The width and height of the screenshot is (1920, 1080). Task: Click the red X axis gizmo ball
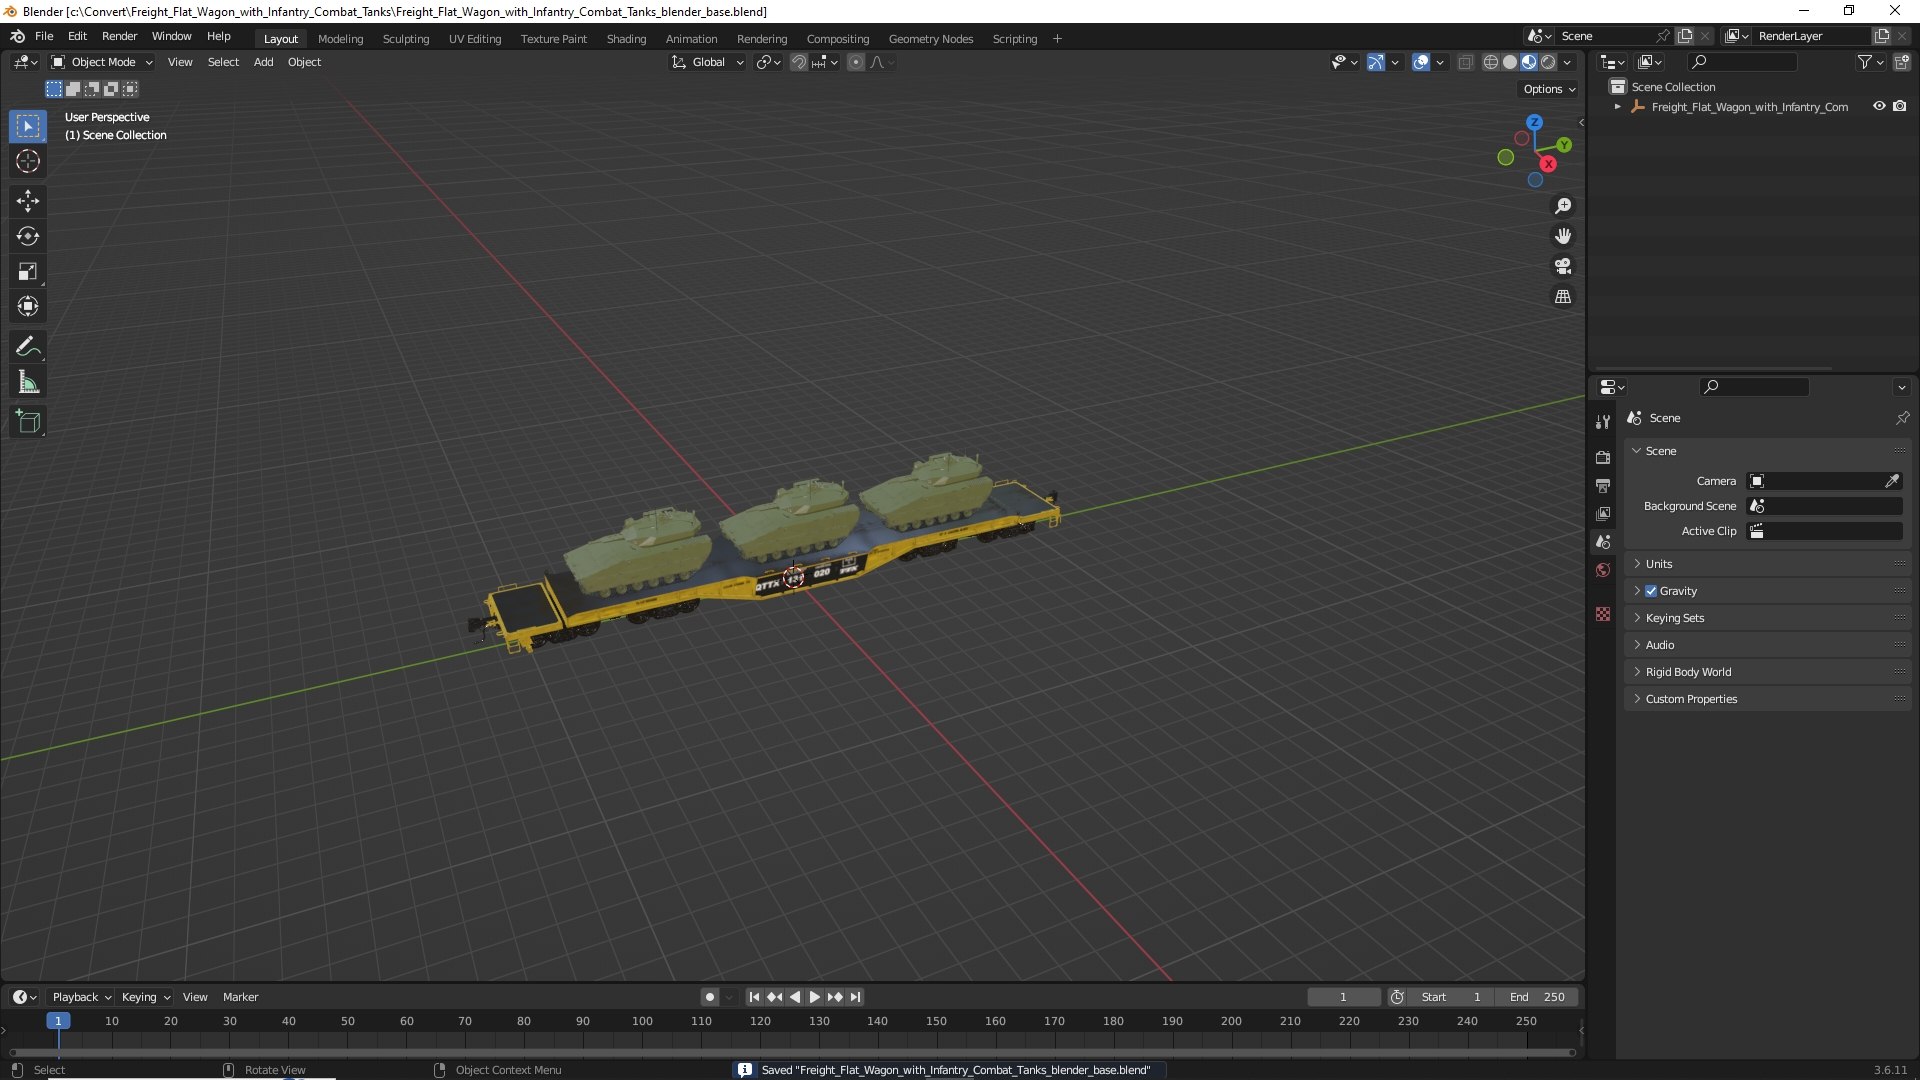1548,164
